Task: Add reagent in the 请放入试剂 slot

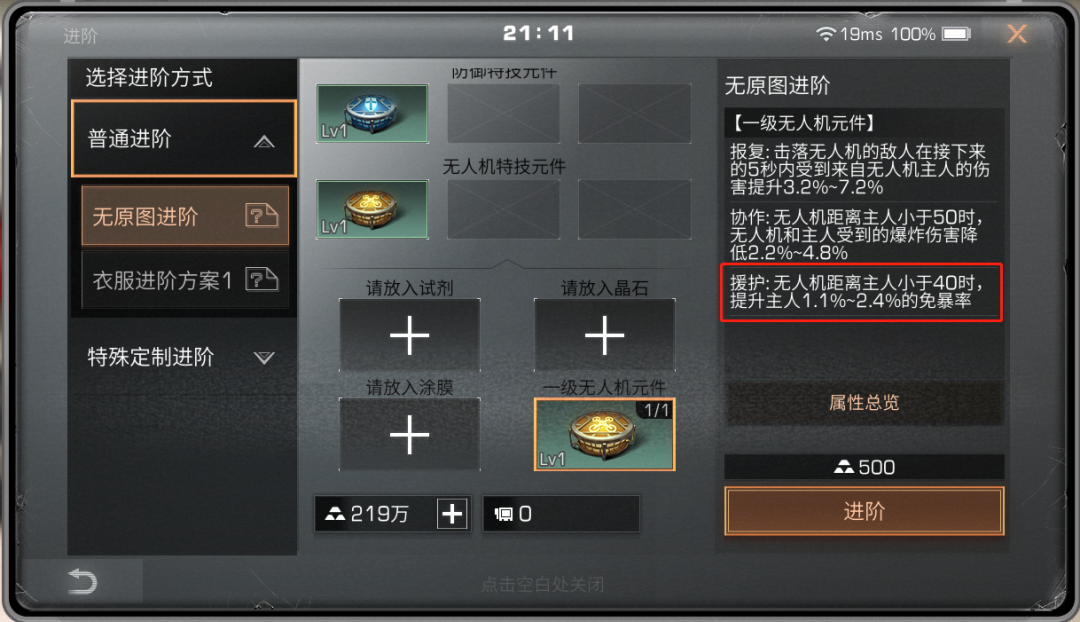Action: [x=409, y=335]
